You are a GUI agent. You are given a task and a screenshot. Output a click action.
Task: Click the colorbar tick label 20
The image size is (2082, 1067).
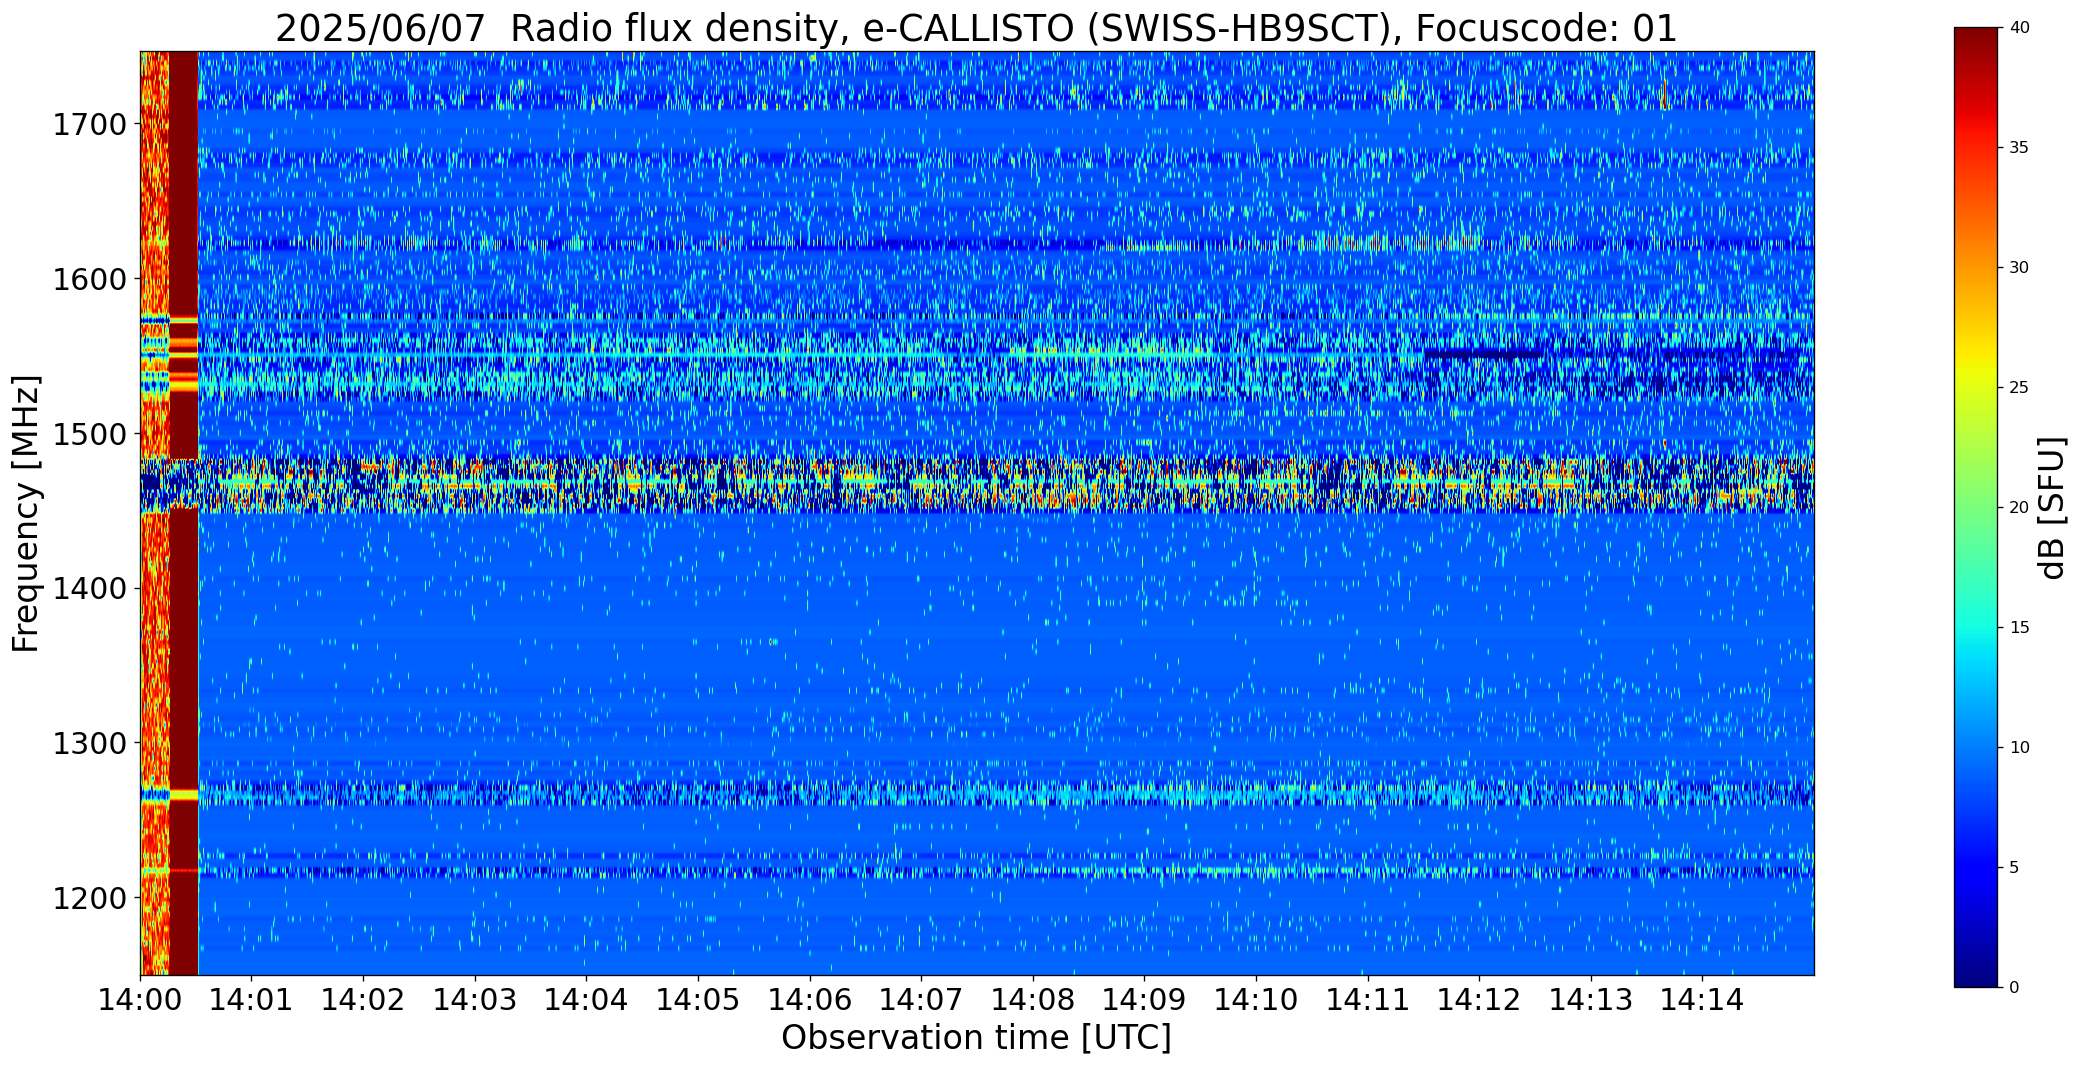pyautogui.click(x=2019, y=508)
